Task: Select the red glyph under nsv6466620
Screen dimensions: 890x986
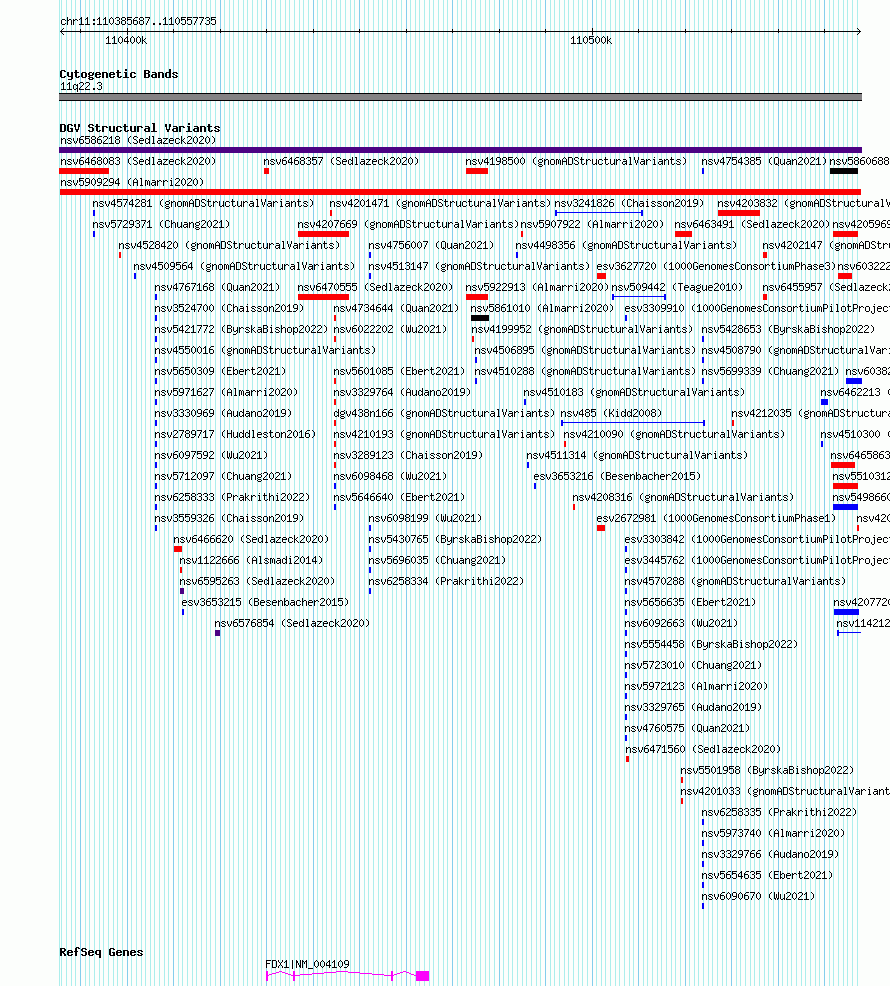Action: click(x=178, y=549)
